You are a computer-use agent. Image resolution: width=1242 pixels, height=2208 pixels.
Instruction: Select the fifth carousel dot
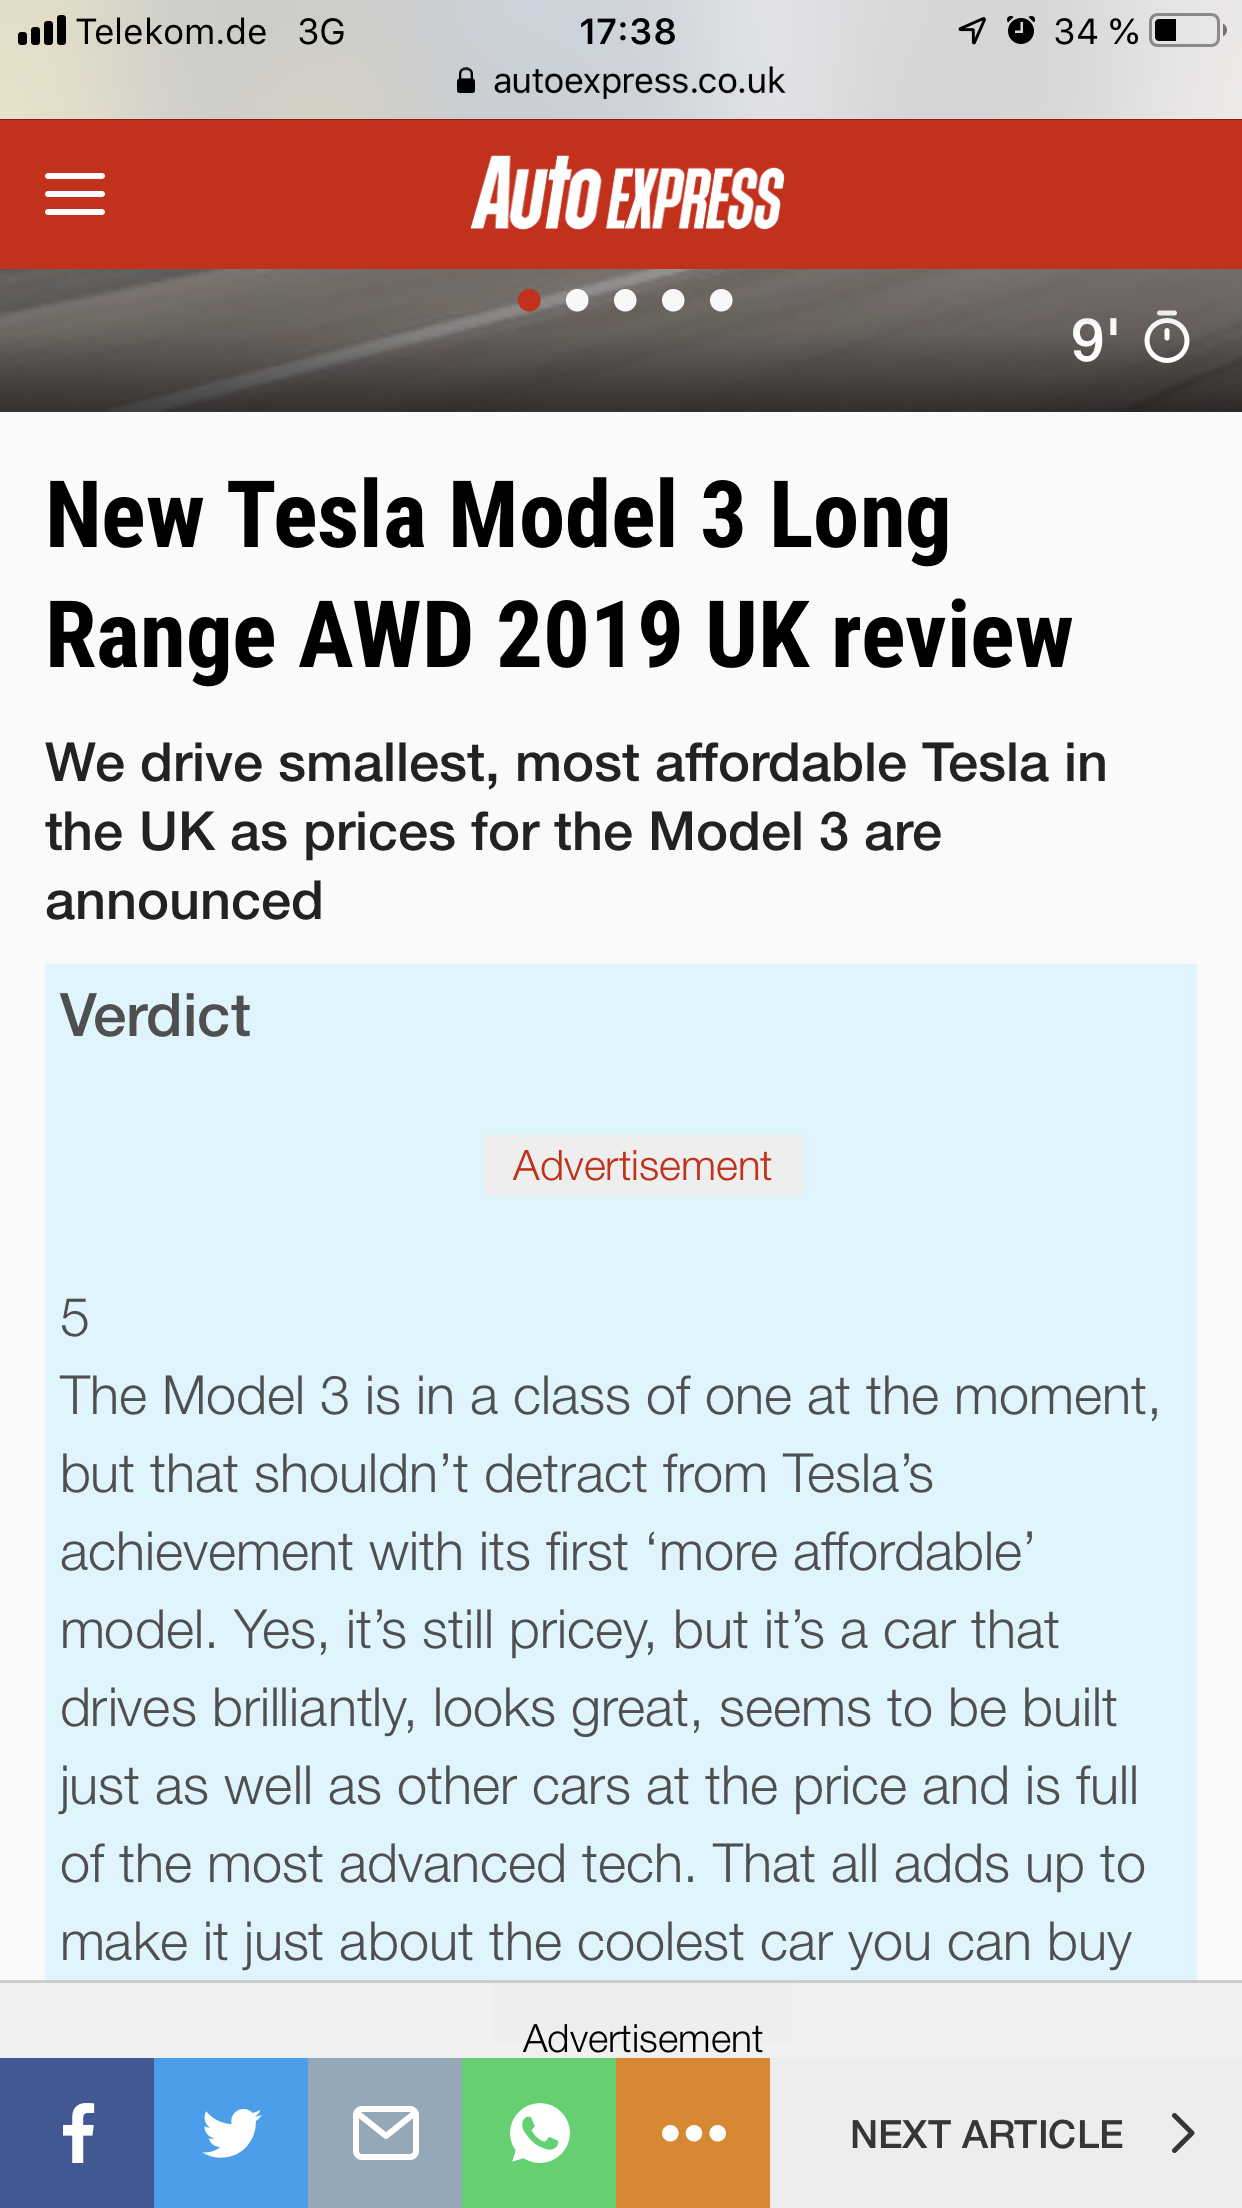(721, 300)
